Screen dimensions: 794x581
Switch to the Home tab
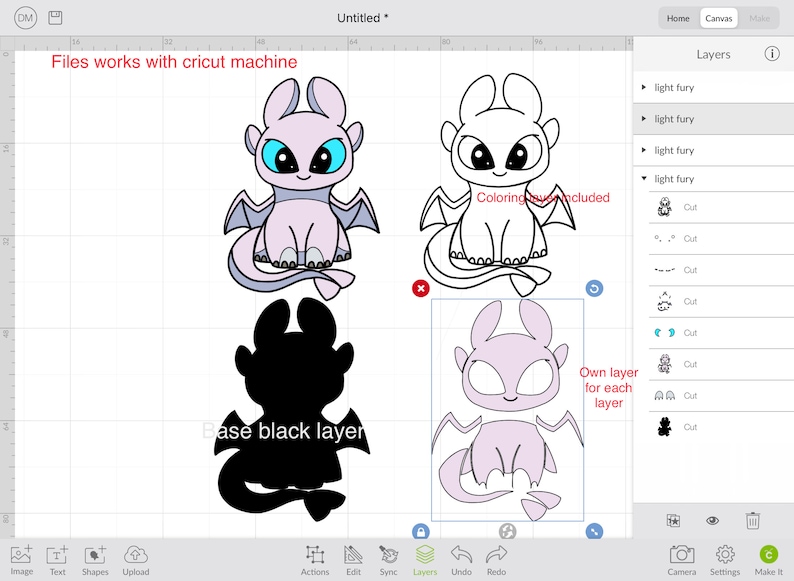pos(678,18)
